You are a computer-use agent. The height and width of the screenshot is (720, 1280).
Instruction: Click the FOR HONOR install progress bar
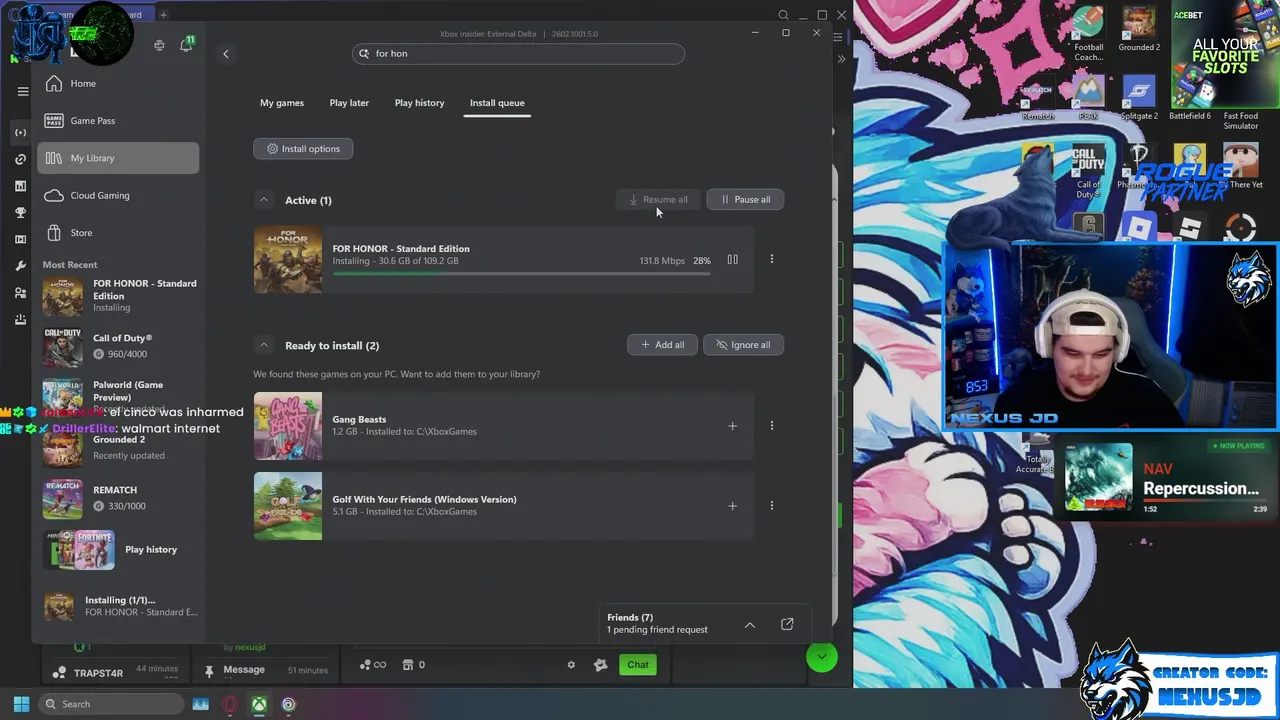pyautogui.click(x=521, y=273)
